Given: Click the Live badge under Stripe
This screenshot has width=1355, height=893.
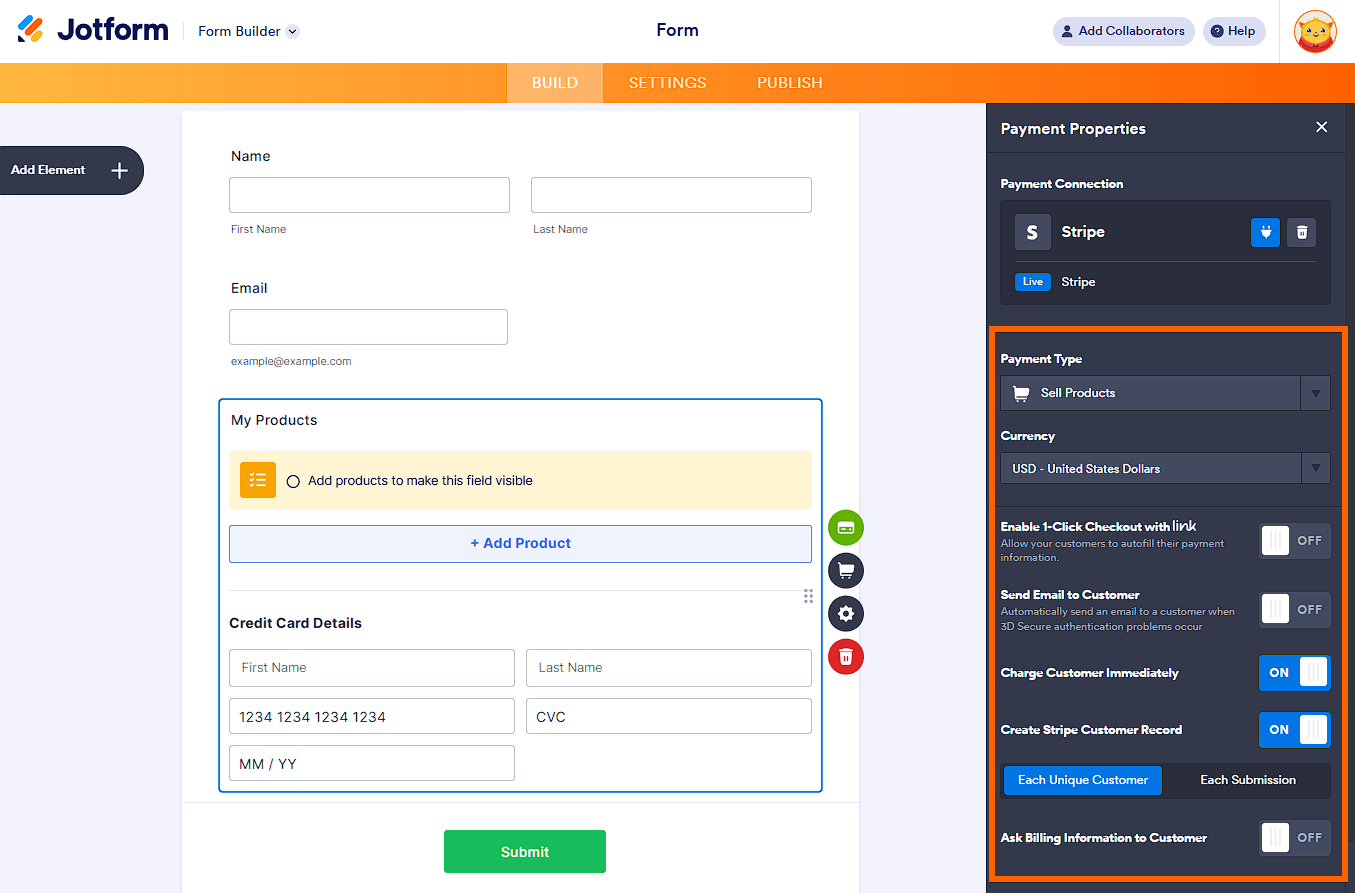Looking at the screenshot, I should 1033,282.
